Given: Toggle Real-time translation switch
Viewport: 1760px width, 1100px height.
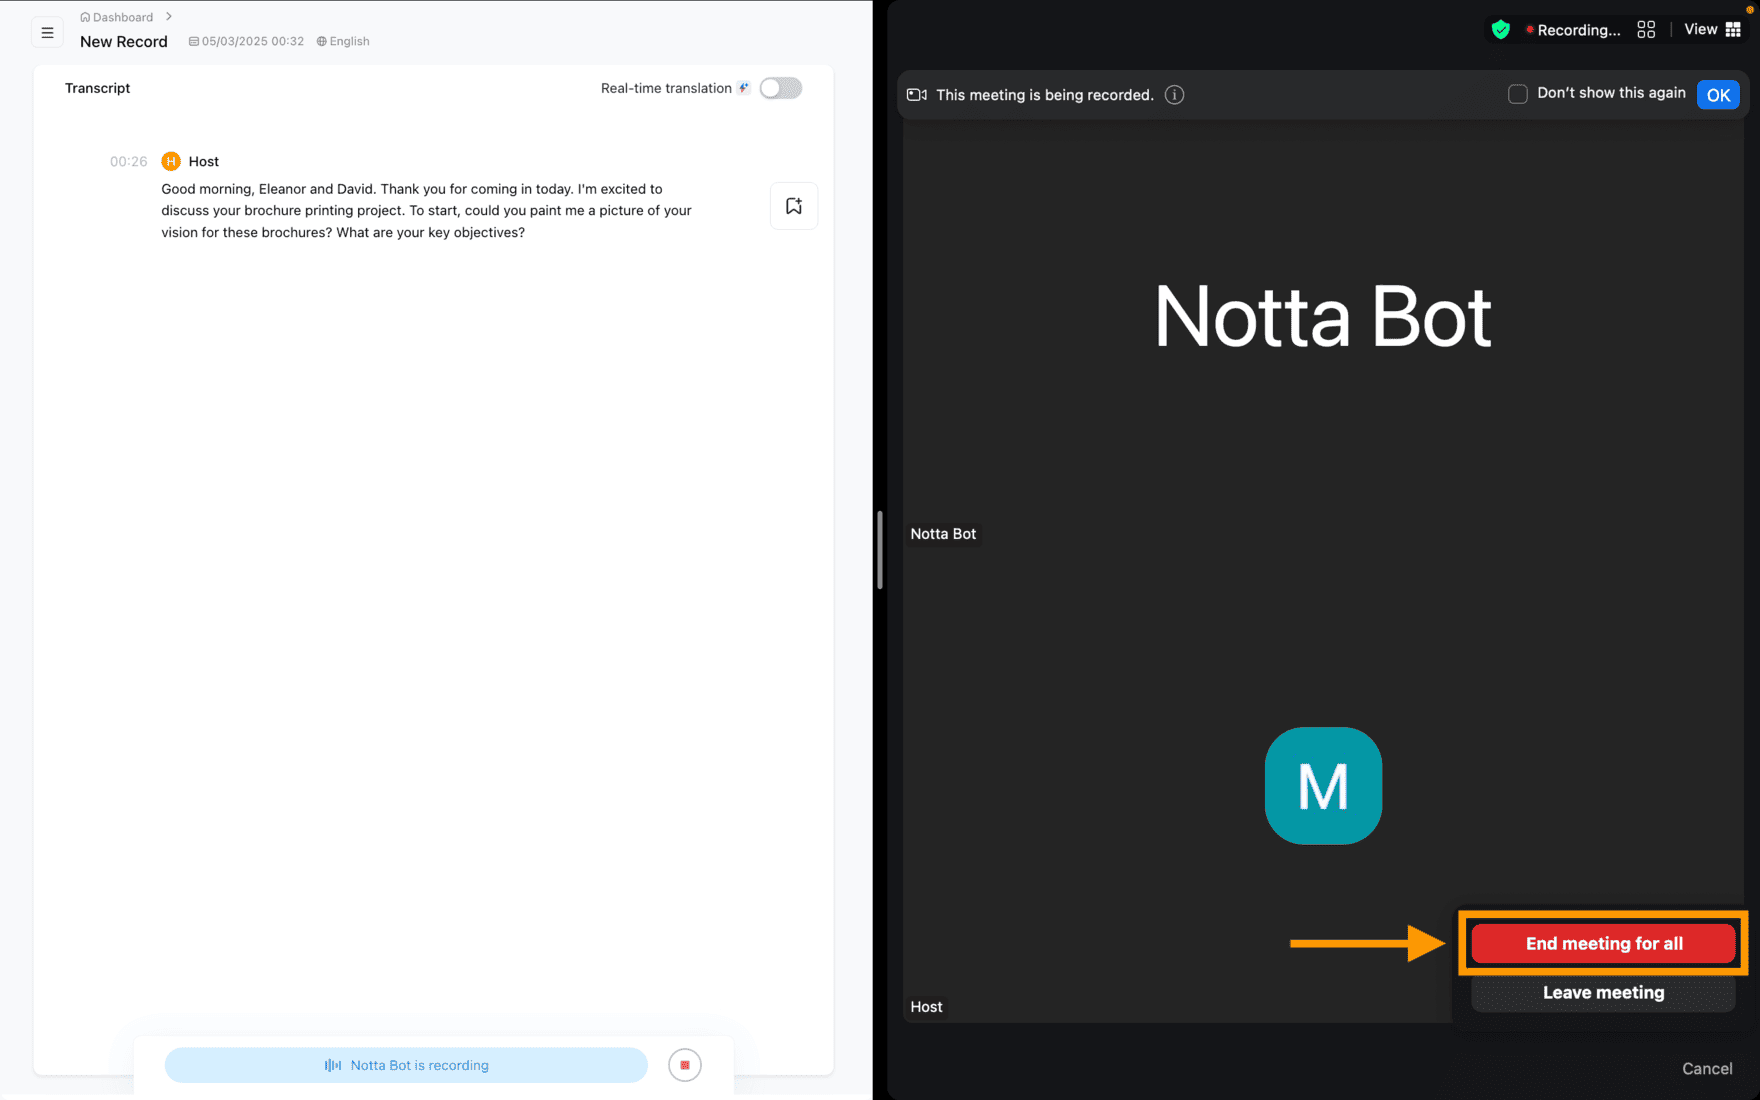Looking at the screenshot, I should (x=781, y=88).
